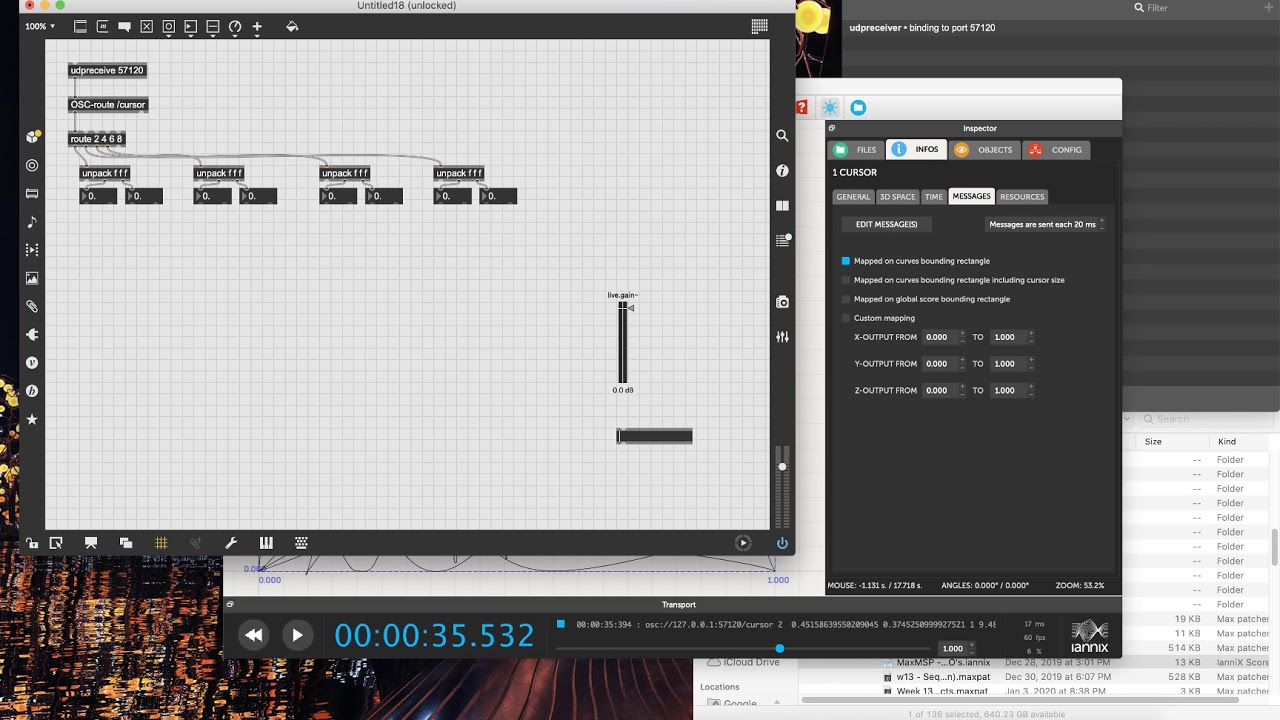Screen dimensions: 1280x720
Task: Open Max Vizzie modules icon
Action: 32,363
